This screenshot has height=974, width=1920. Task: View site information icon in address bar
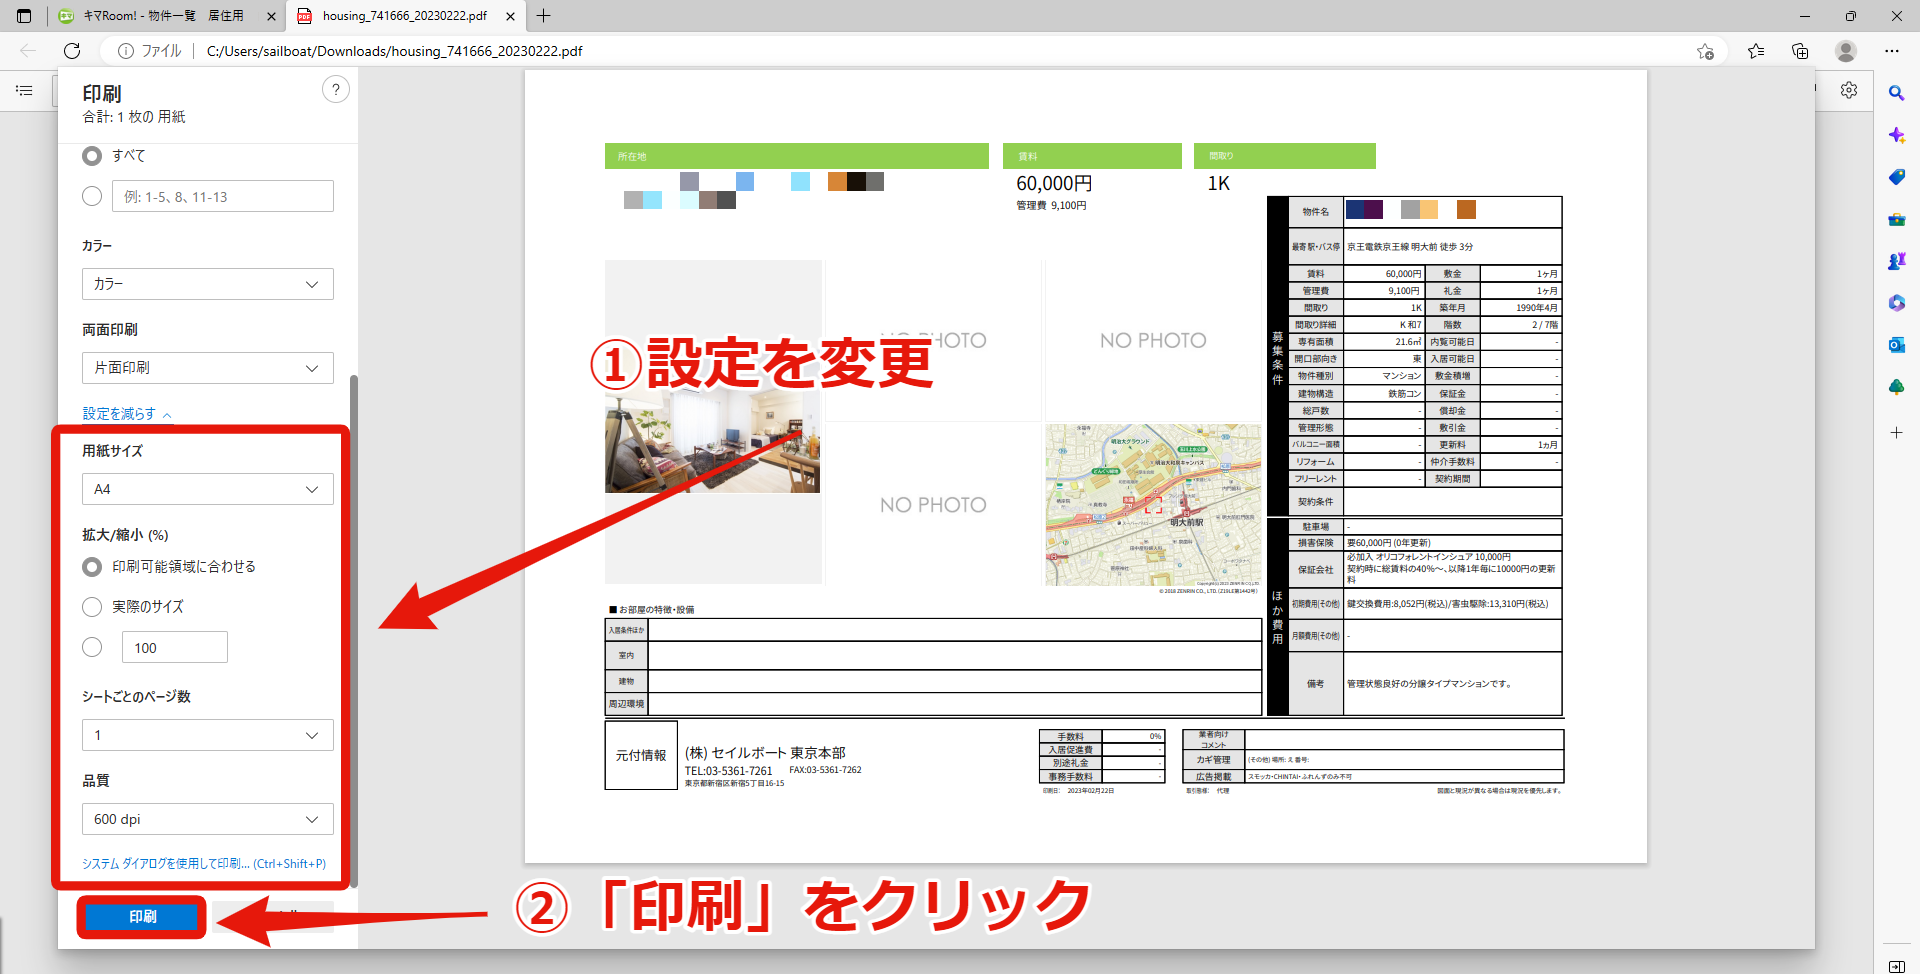(x=126, y=51)
